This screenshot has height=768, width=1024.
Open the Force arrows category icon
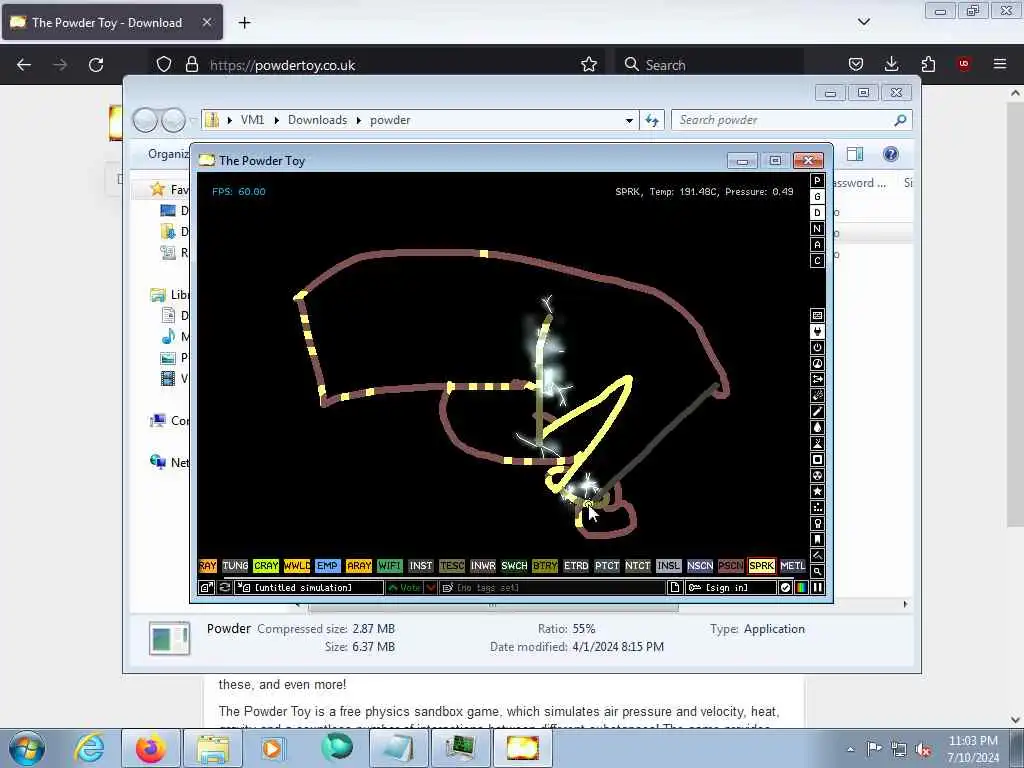click(x=817, y=379)
